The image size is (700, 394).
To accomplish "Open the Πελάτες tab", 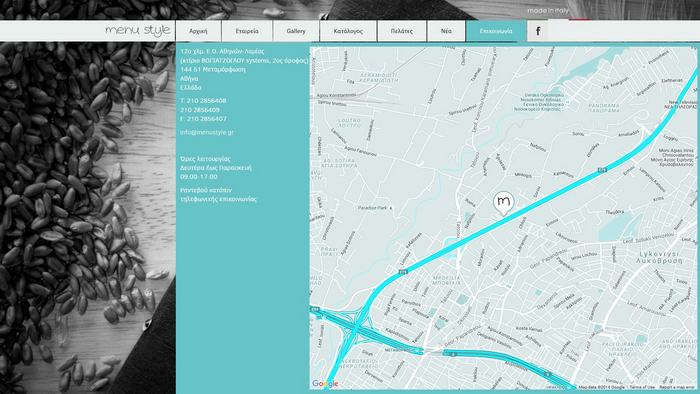I will pyautogui.click(x=402, y=31).
